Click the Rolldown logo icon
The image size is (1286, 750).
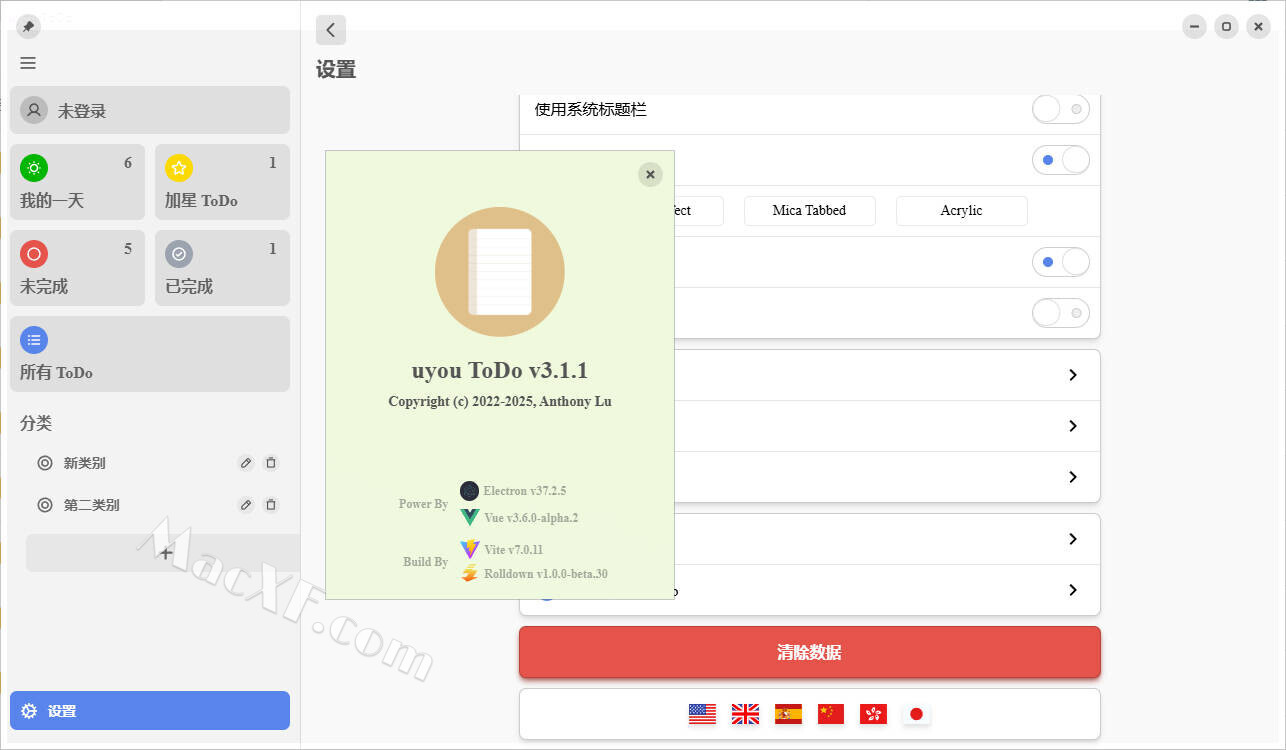point(469,573)
